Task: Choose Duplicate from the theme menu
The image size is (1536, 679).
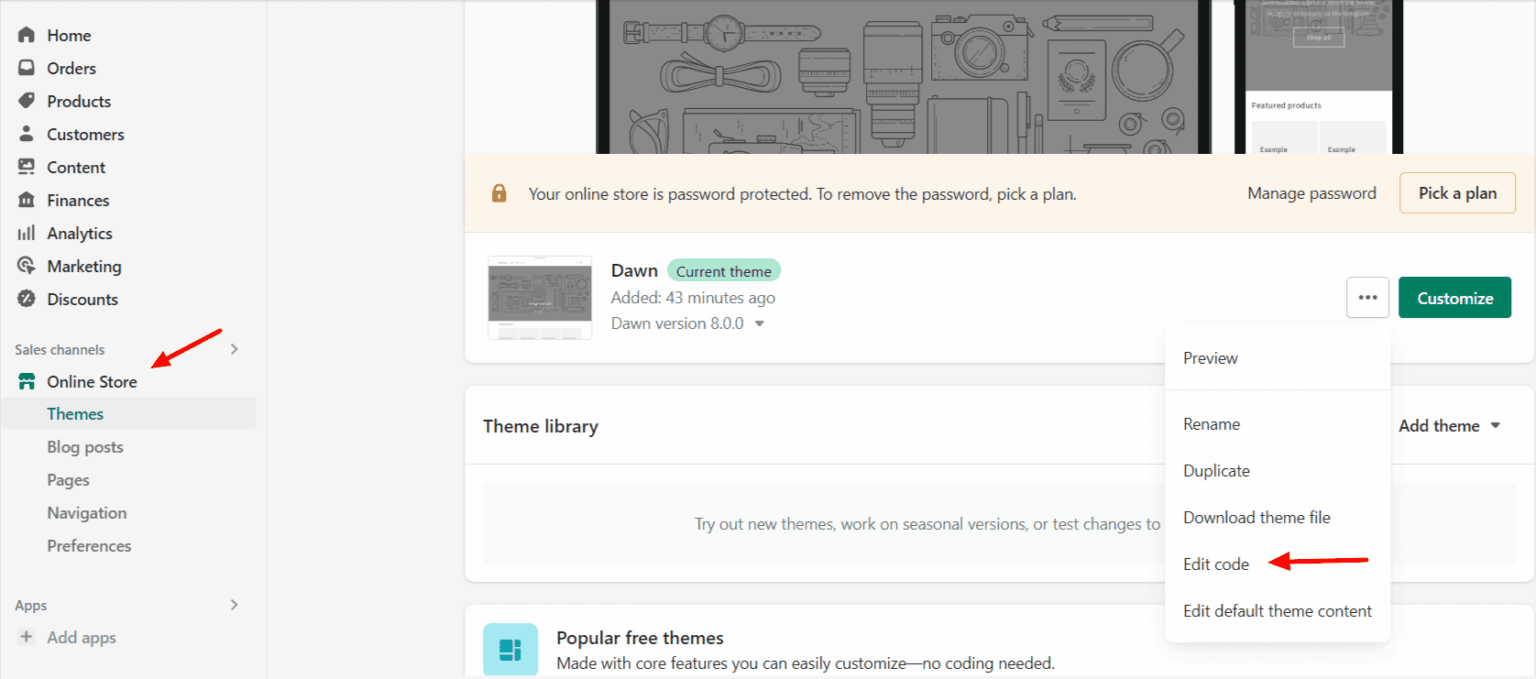Action: [x=1216, y=470]
